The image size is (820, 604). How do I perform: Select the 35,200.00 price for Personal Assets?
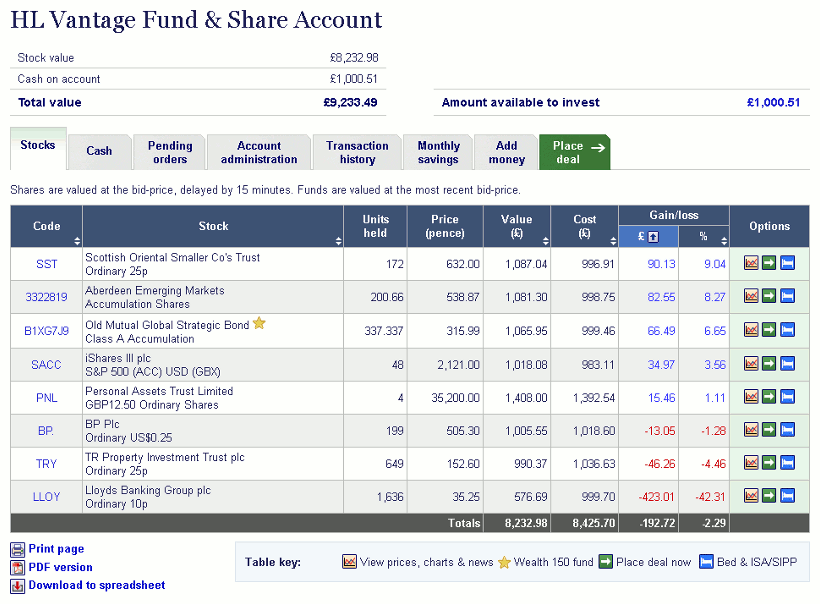coord(455,398)
